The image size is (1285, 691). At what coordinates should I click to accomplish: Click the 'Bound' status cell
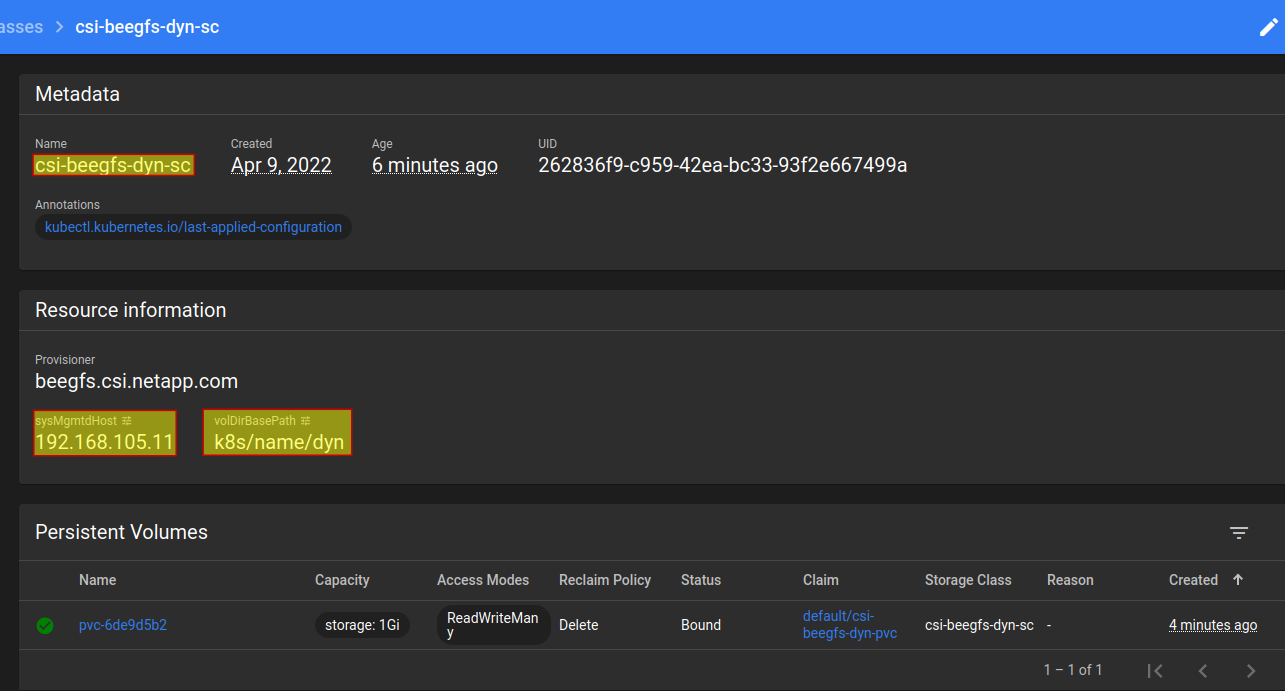(701, 626)
